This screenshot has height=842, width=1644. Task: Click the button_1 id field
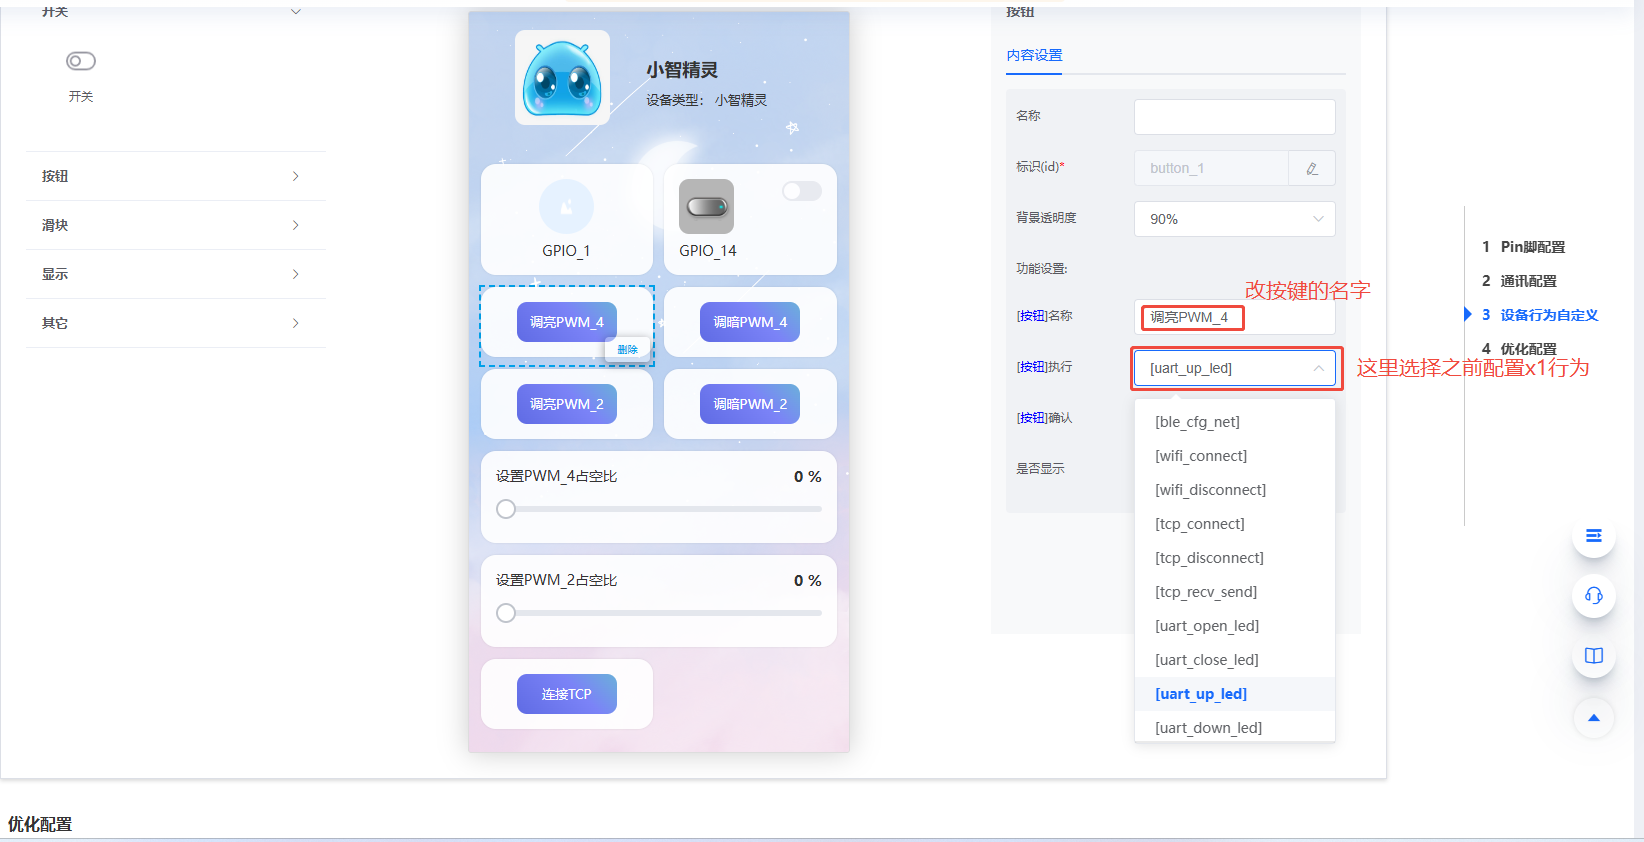coord(1211,168)
